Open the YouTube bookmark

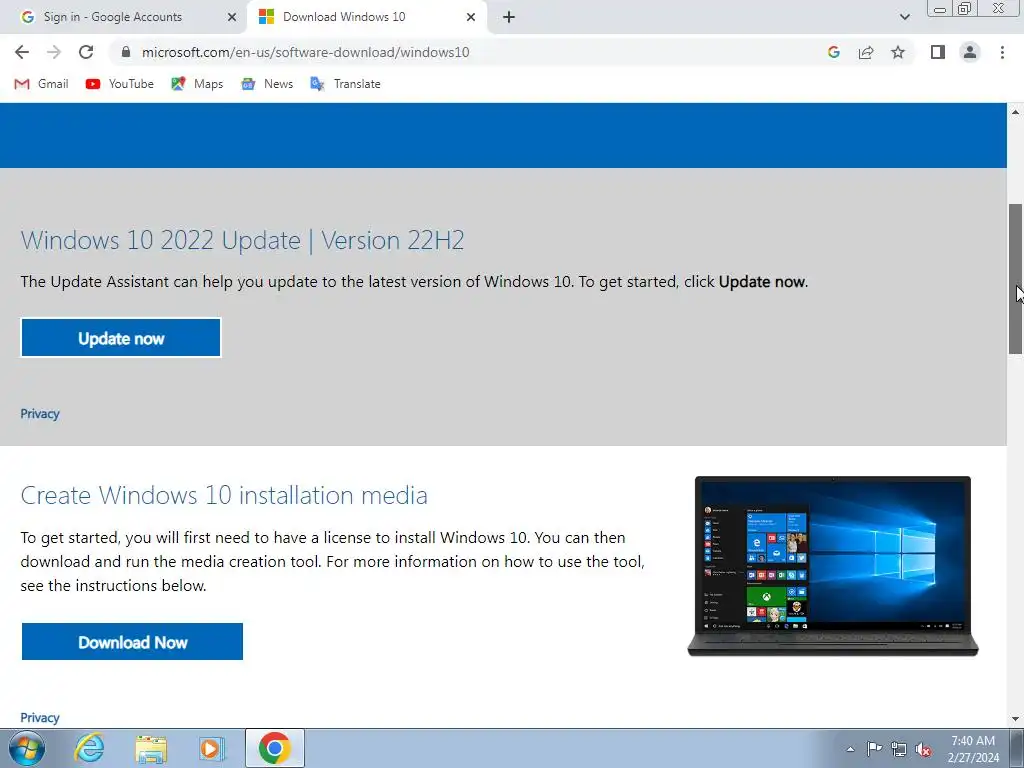[120, 84]
